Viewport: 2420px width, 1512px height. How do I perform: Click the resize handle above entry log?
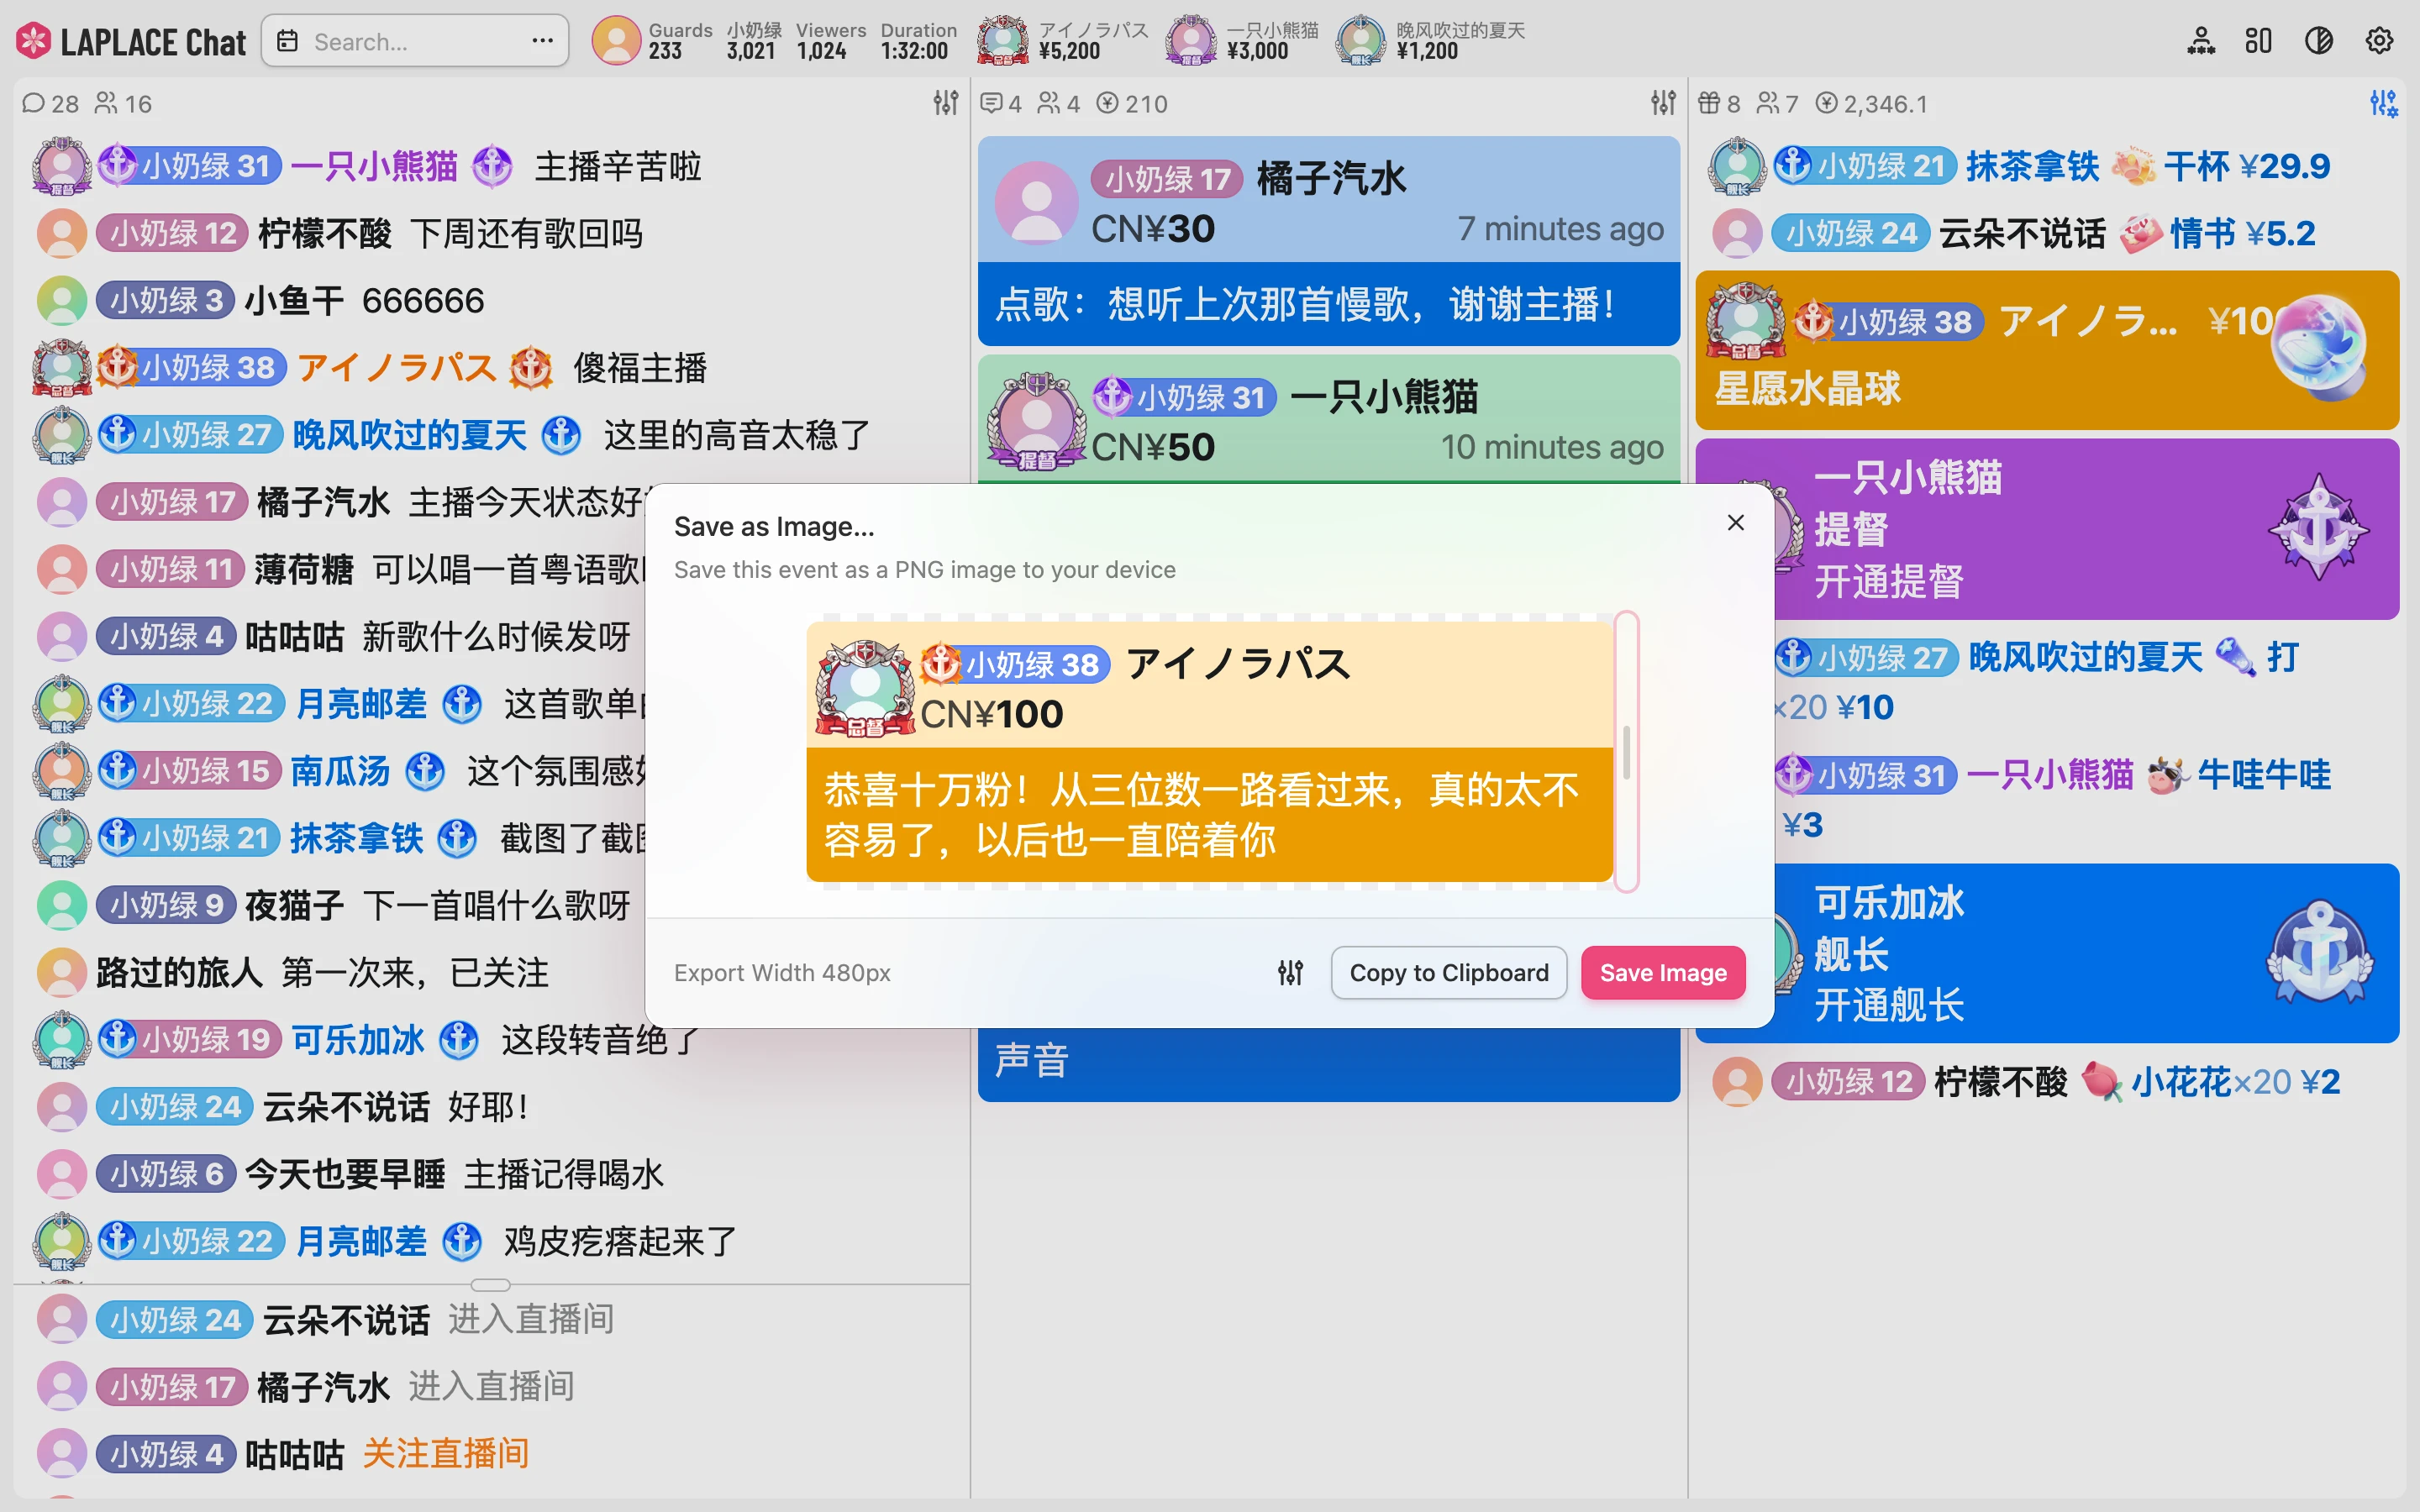[490, 1285]
